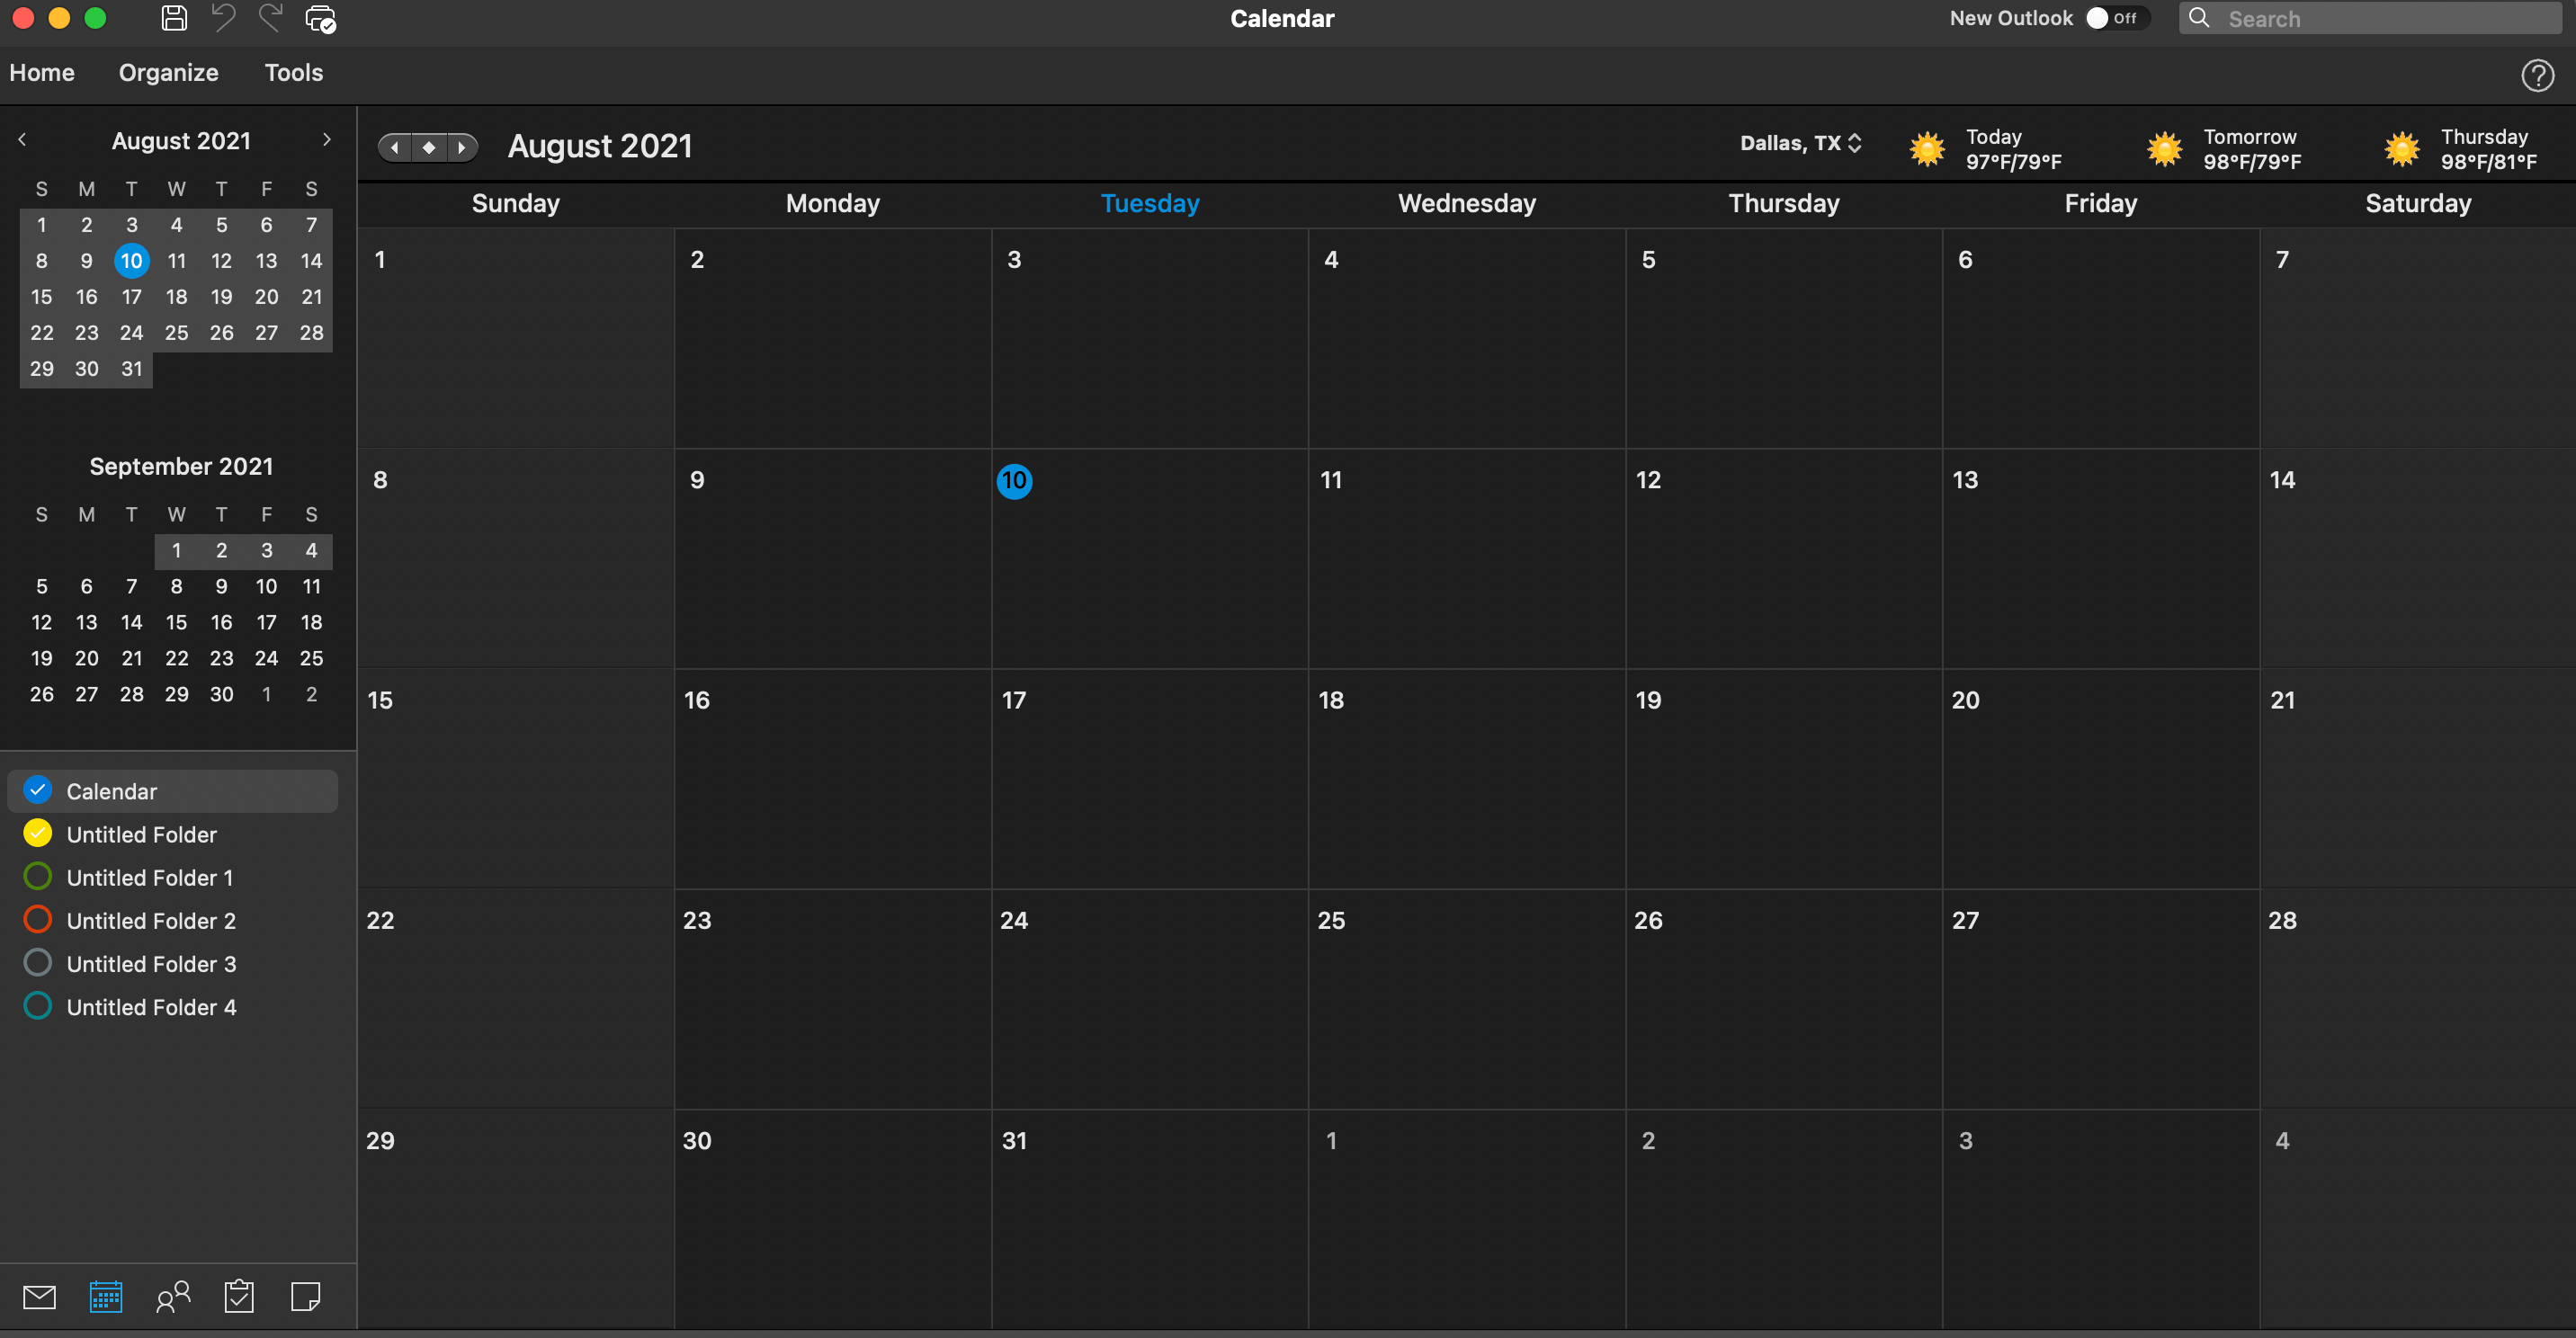
Task: Enable Untitled Folder 4 calendar
Action: pyautogui.click(x=38, y=1006)
